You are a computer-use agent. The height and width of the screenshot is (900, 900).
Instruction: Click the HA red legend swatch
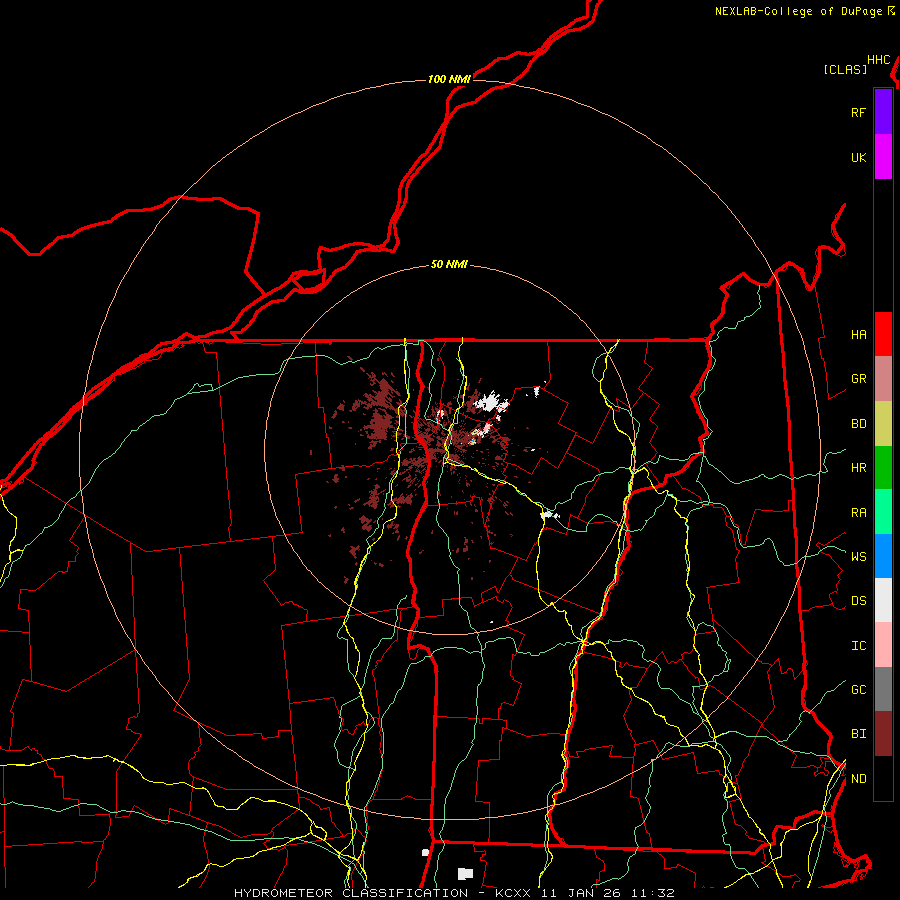point(883,334)
